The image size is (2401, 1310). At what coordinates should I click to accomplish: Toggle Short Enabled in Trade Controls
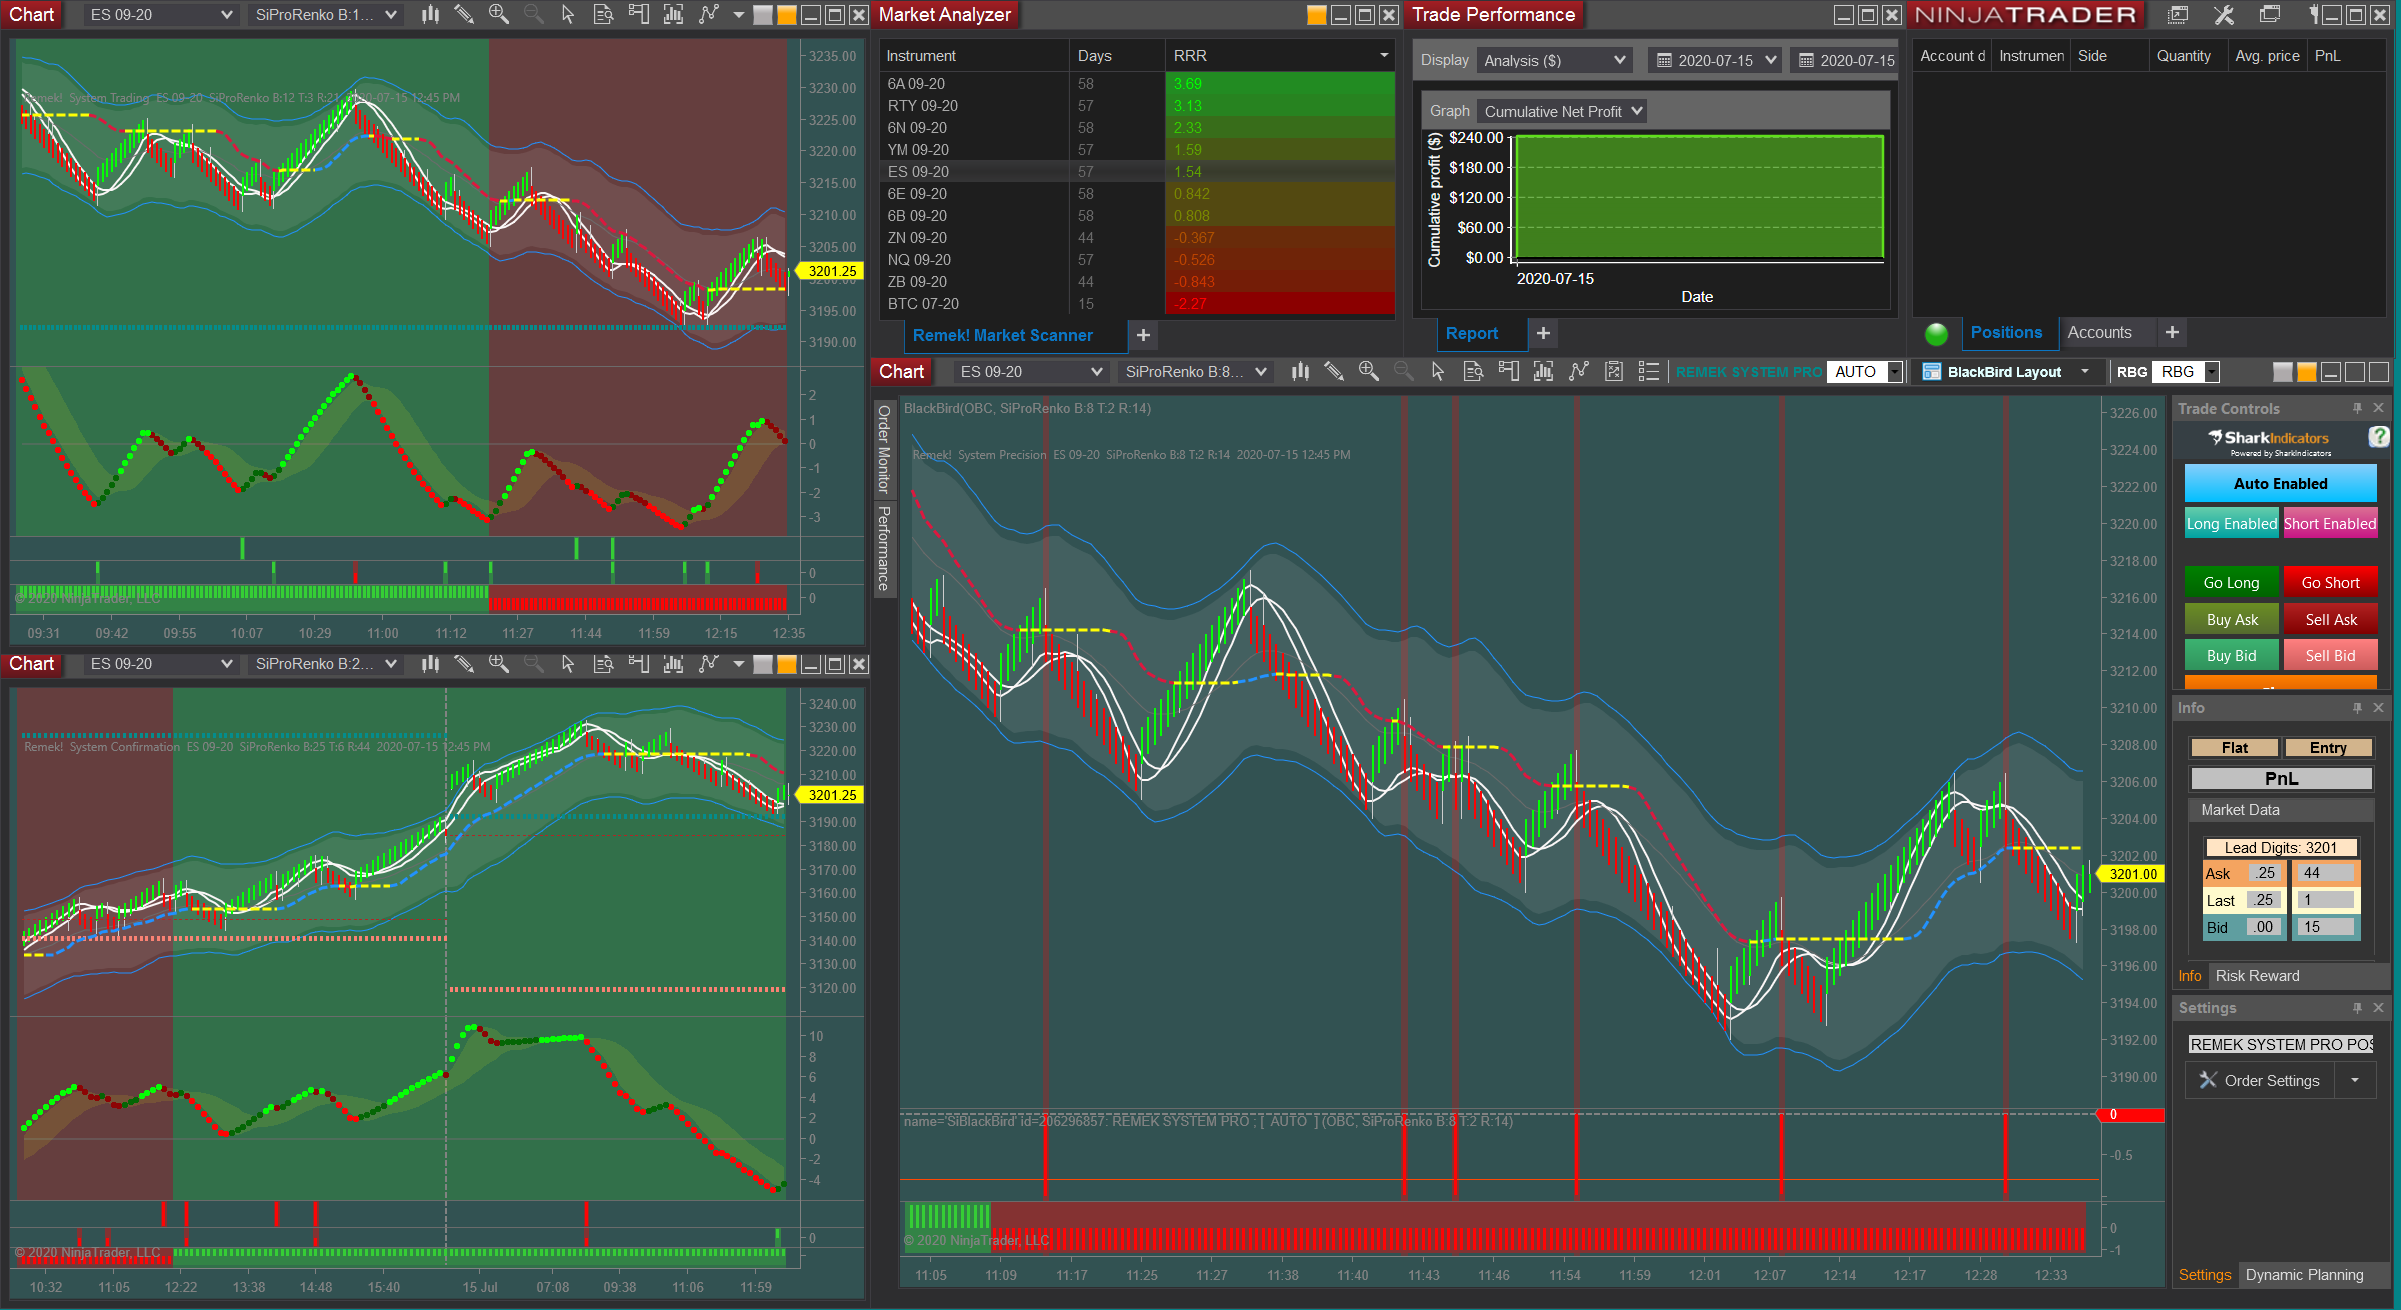click(x=2329, y=523)
